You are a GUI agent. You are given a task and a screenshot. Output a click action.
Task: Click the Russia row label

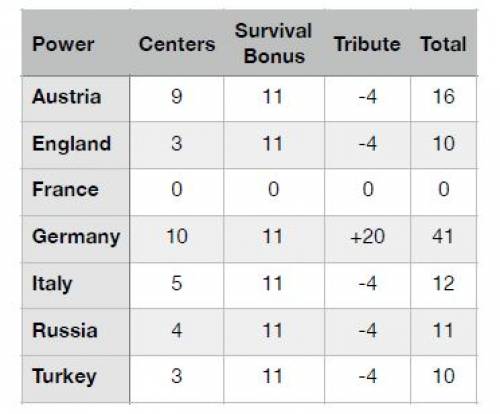tap(65, 330)
